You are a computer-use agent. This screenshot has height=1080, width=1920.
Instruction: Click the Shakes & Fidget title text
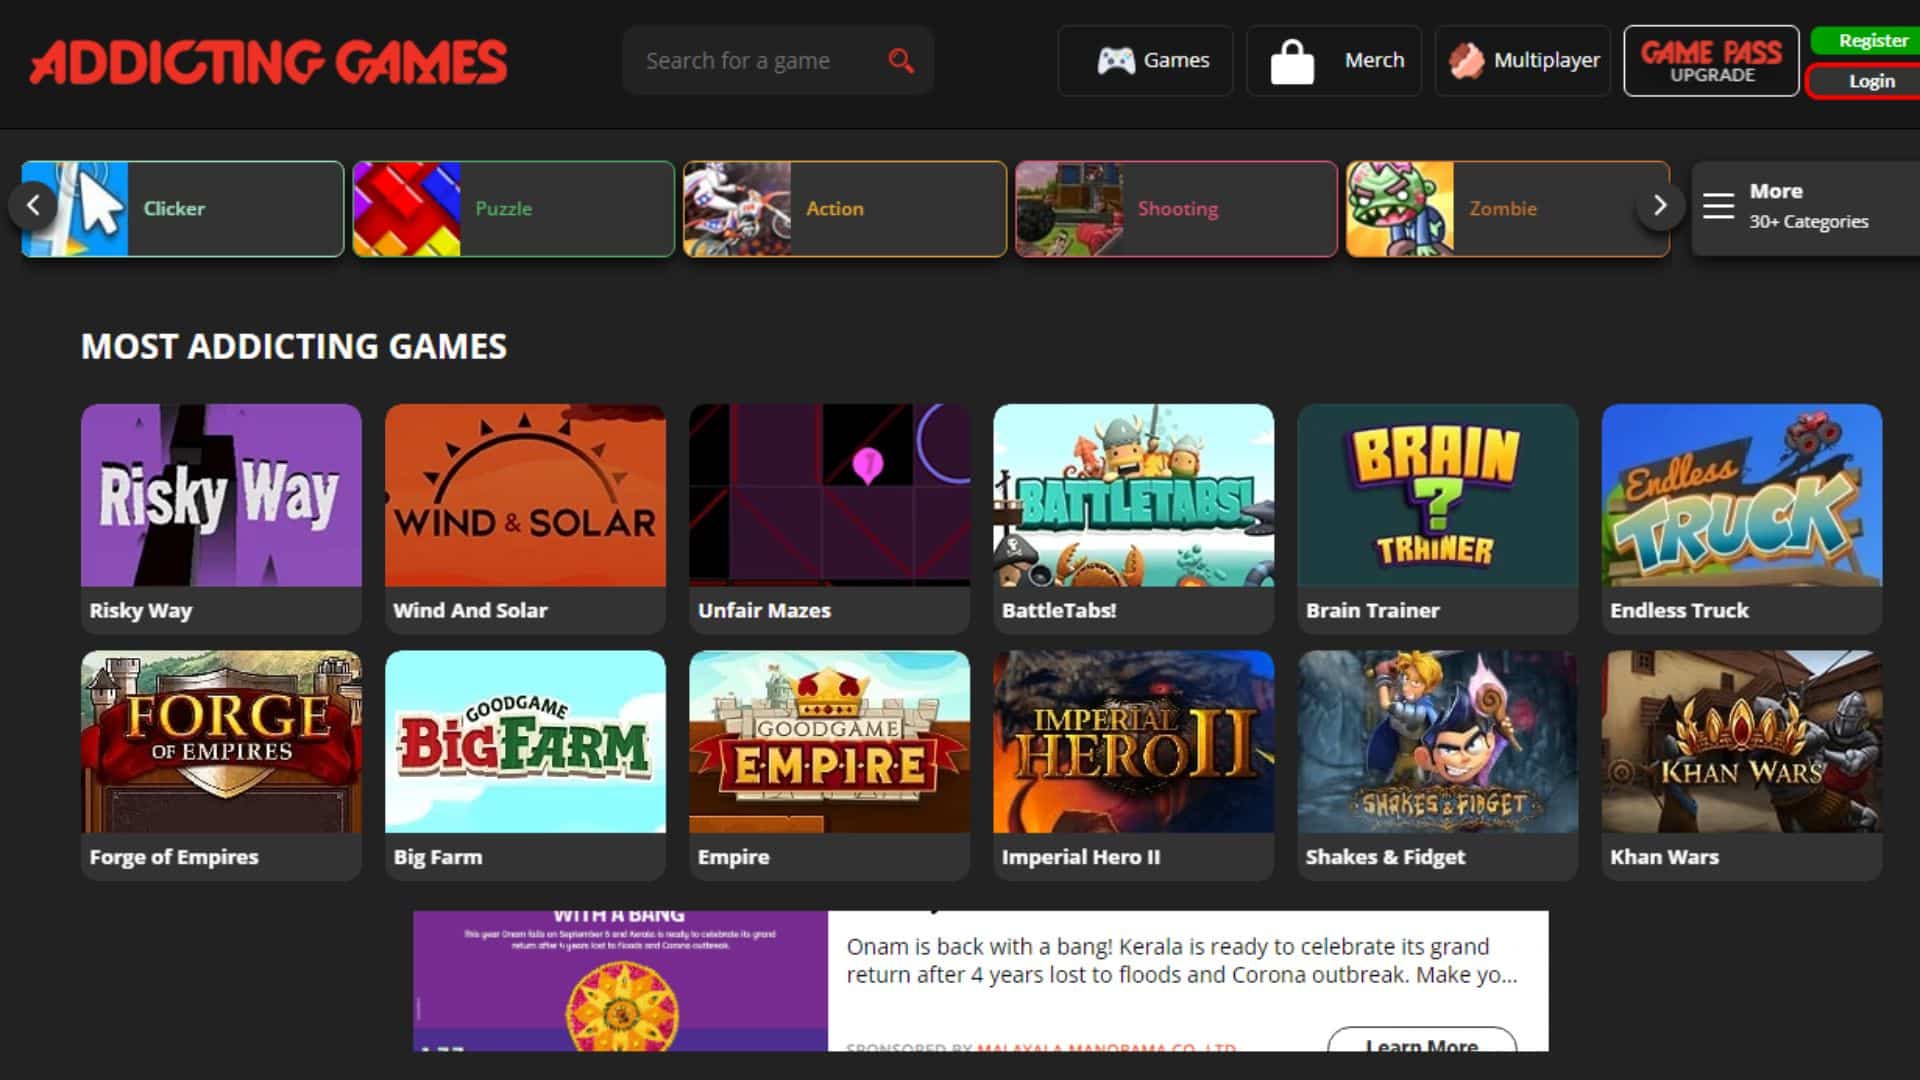pyautogui.click(x=1385, y=858)
